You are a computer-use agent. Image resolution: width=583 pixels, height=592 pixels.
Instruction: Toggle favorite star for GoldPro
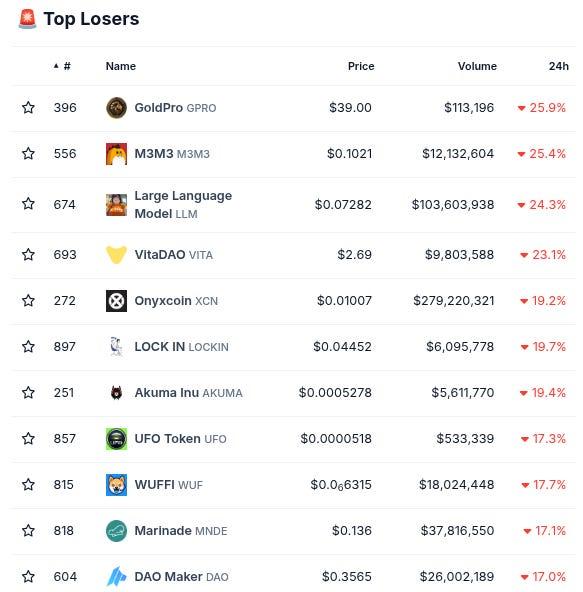(x=28, y=108)
